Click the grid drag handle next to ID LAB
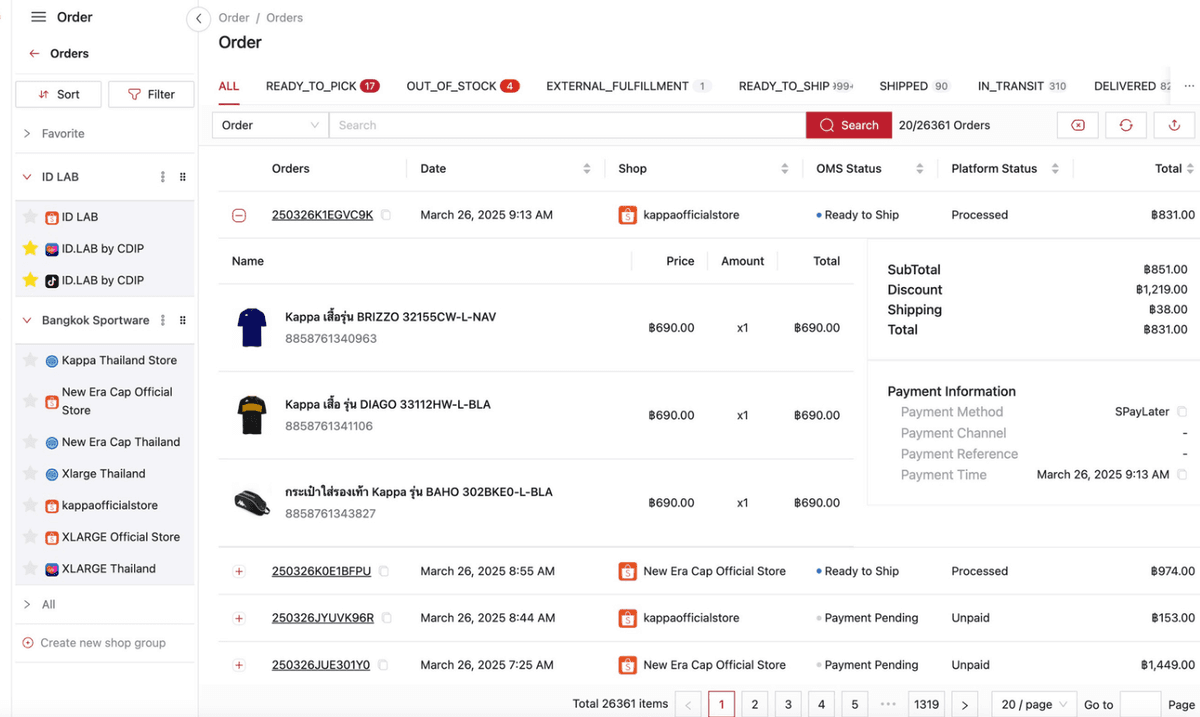The image size is (1200, 717). click(x=182, y=176)
